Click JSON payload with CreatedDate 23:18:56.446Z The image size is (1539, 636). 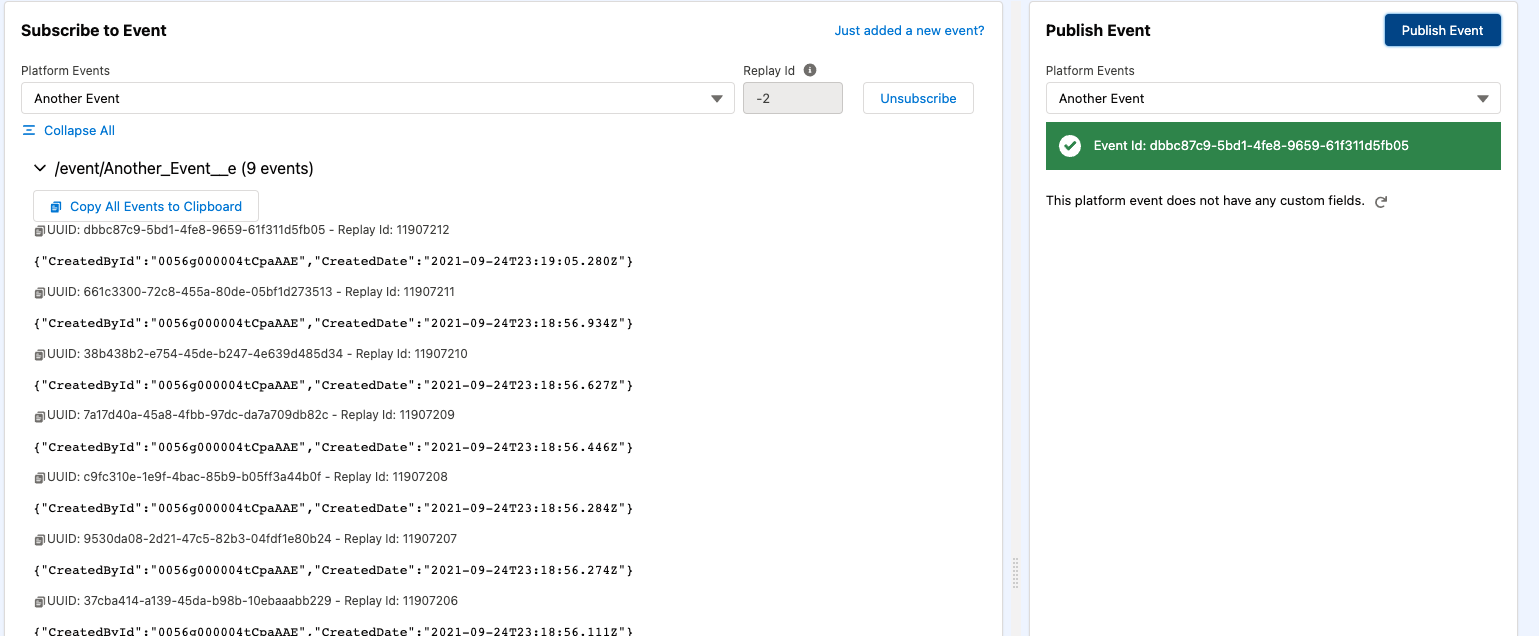click(x=334, y=447)
